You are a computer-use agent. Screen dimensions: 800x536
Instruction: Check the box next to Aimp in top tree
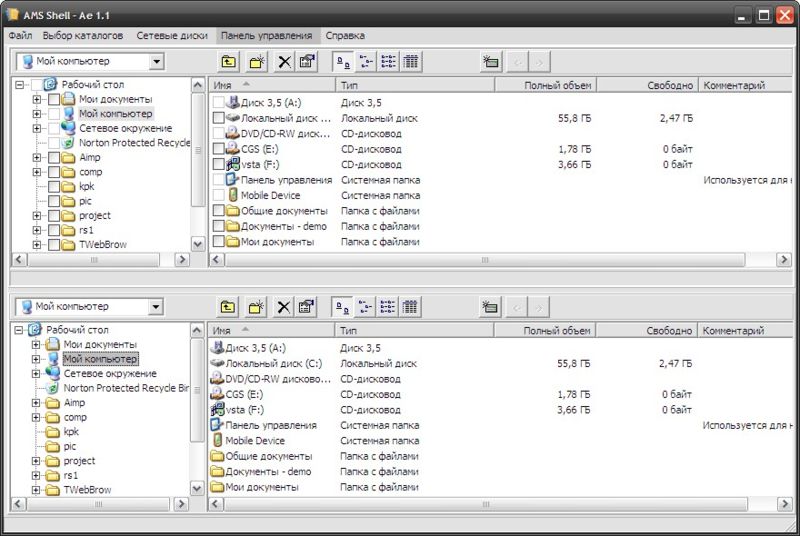[x=54, y=158]
